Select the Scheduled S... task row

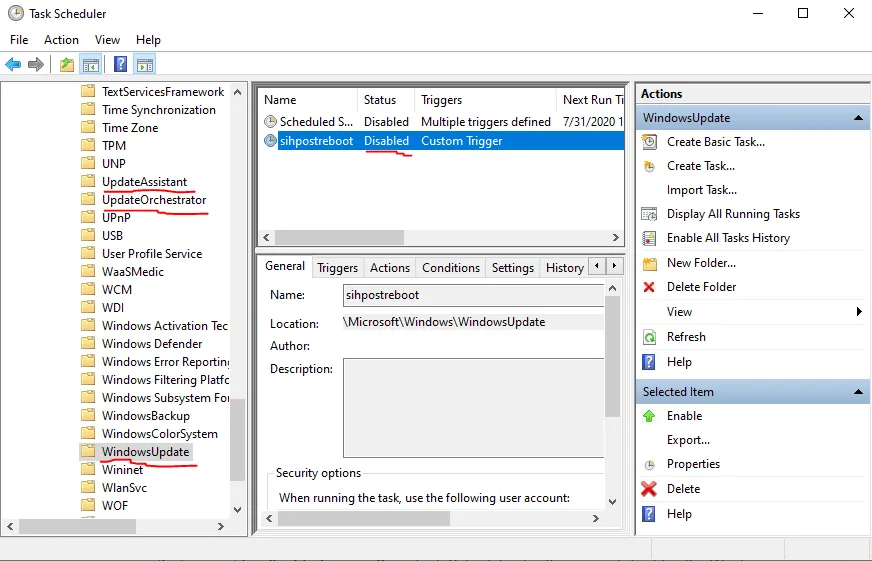click(x=443, y=121)
